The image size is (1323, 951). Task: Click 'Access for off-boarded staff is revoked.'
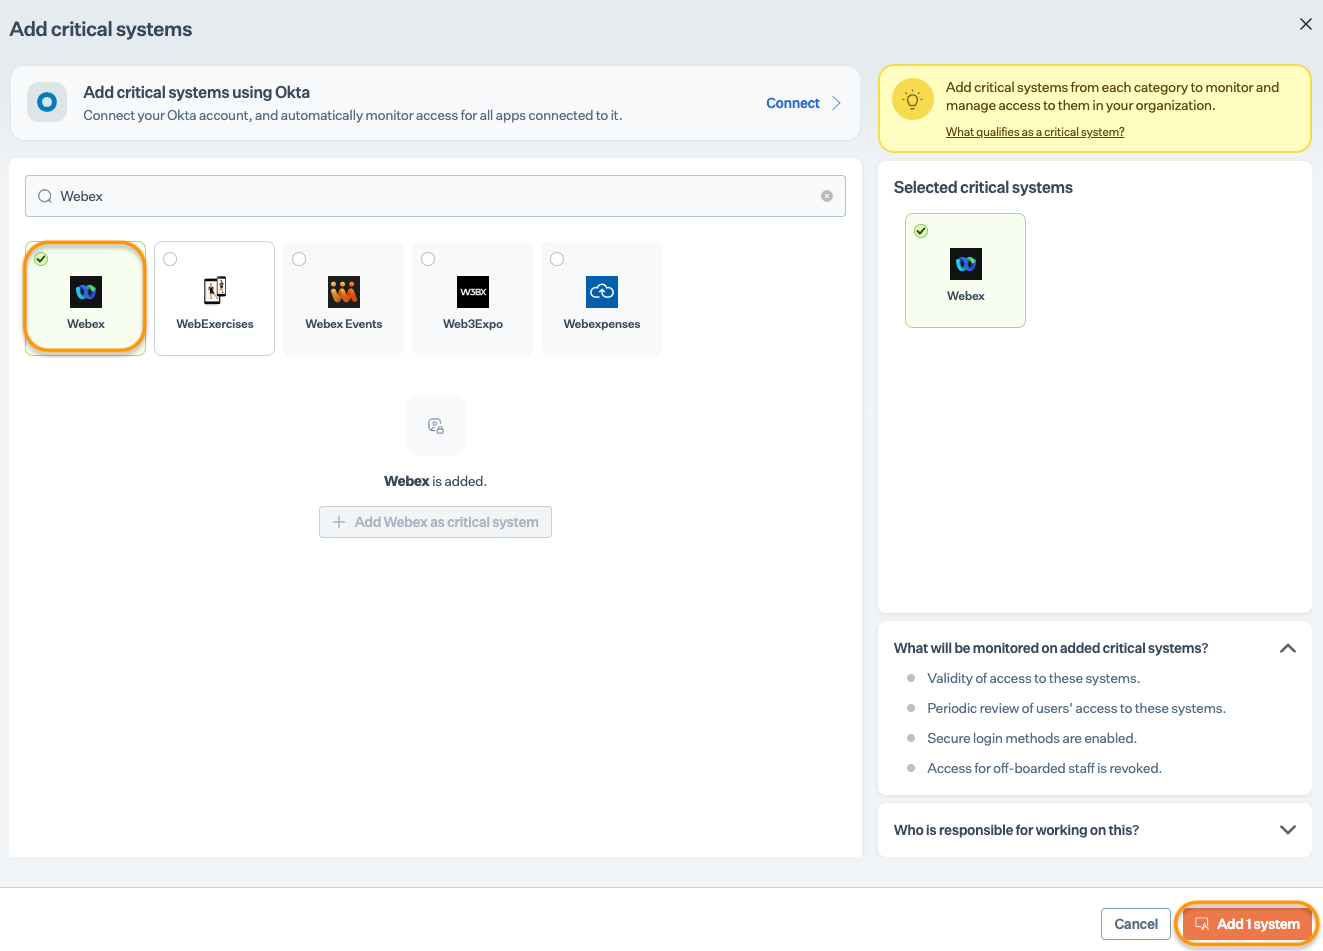pyautogui.click(x=1044, y=768)
